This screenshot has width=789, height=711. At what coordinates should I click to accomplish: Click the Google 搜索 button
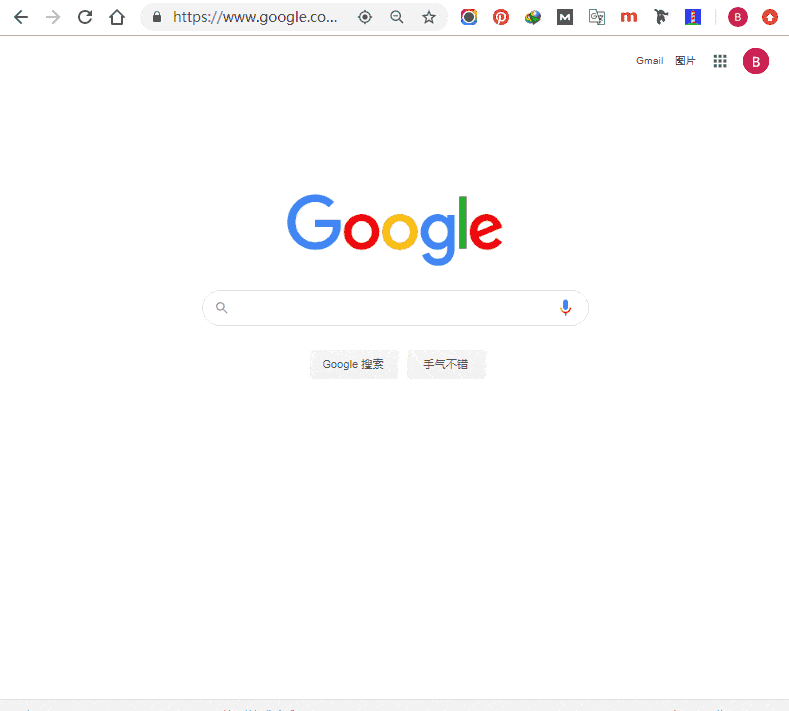(353, 364)
